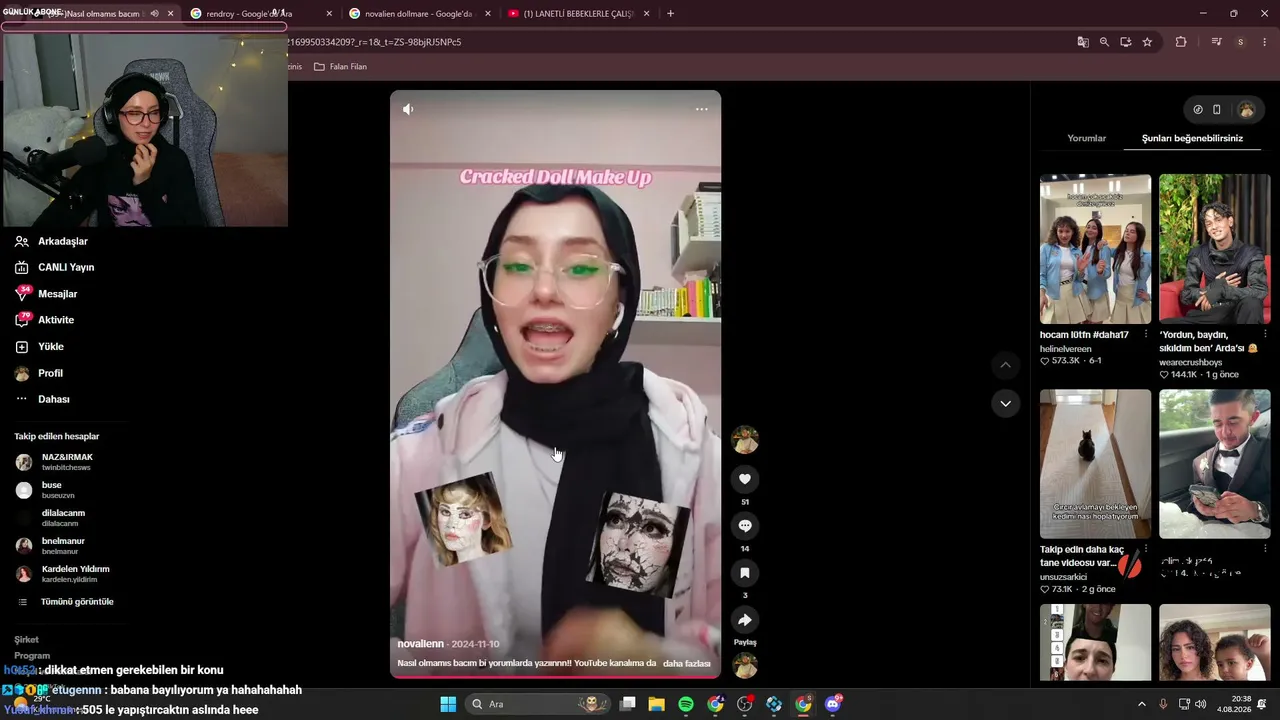This screenshot has width=1280, height=720.
Task: Open the get-app phone icon
Action: [1217, 109]
